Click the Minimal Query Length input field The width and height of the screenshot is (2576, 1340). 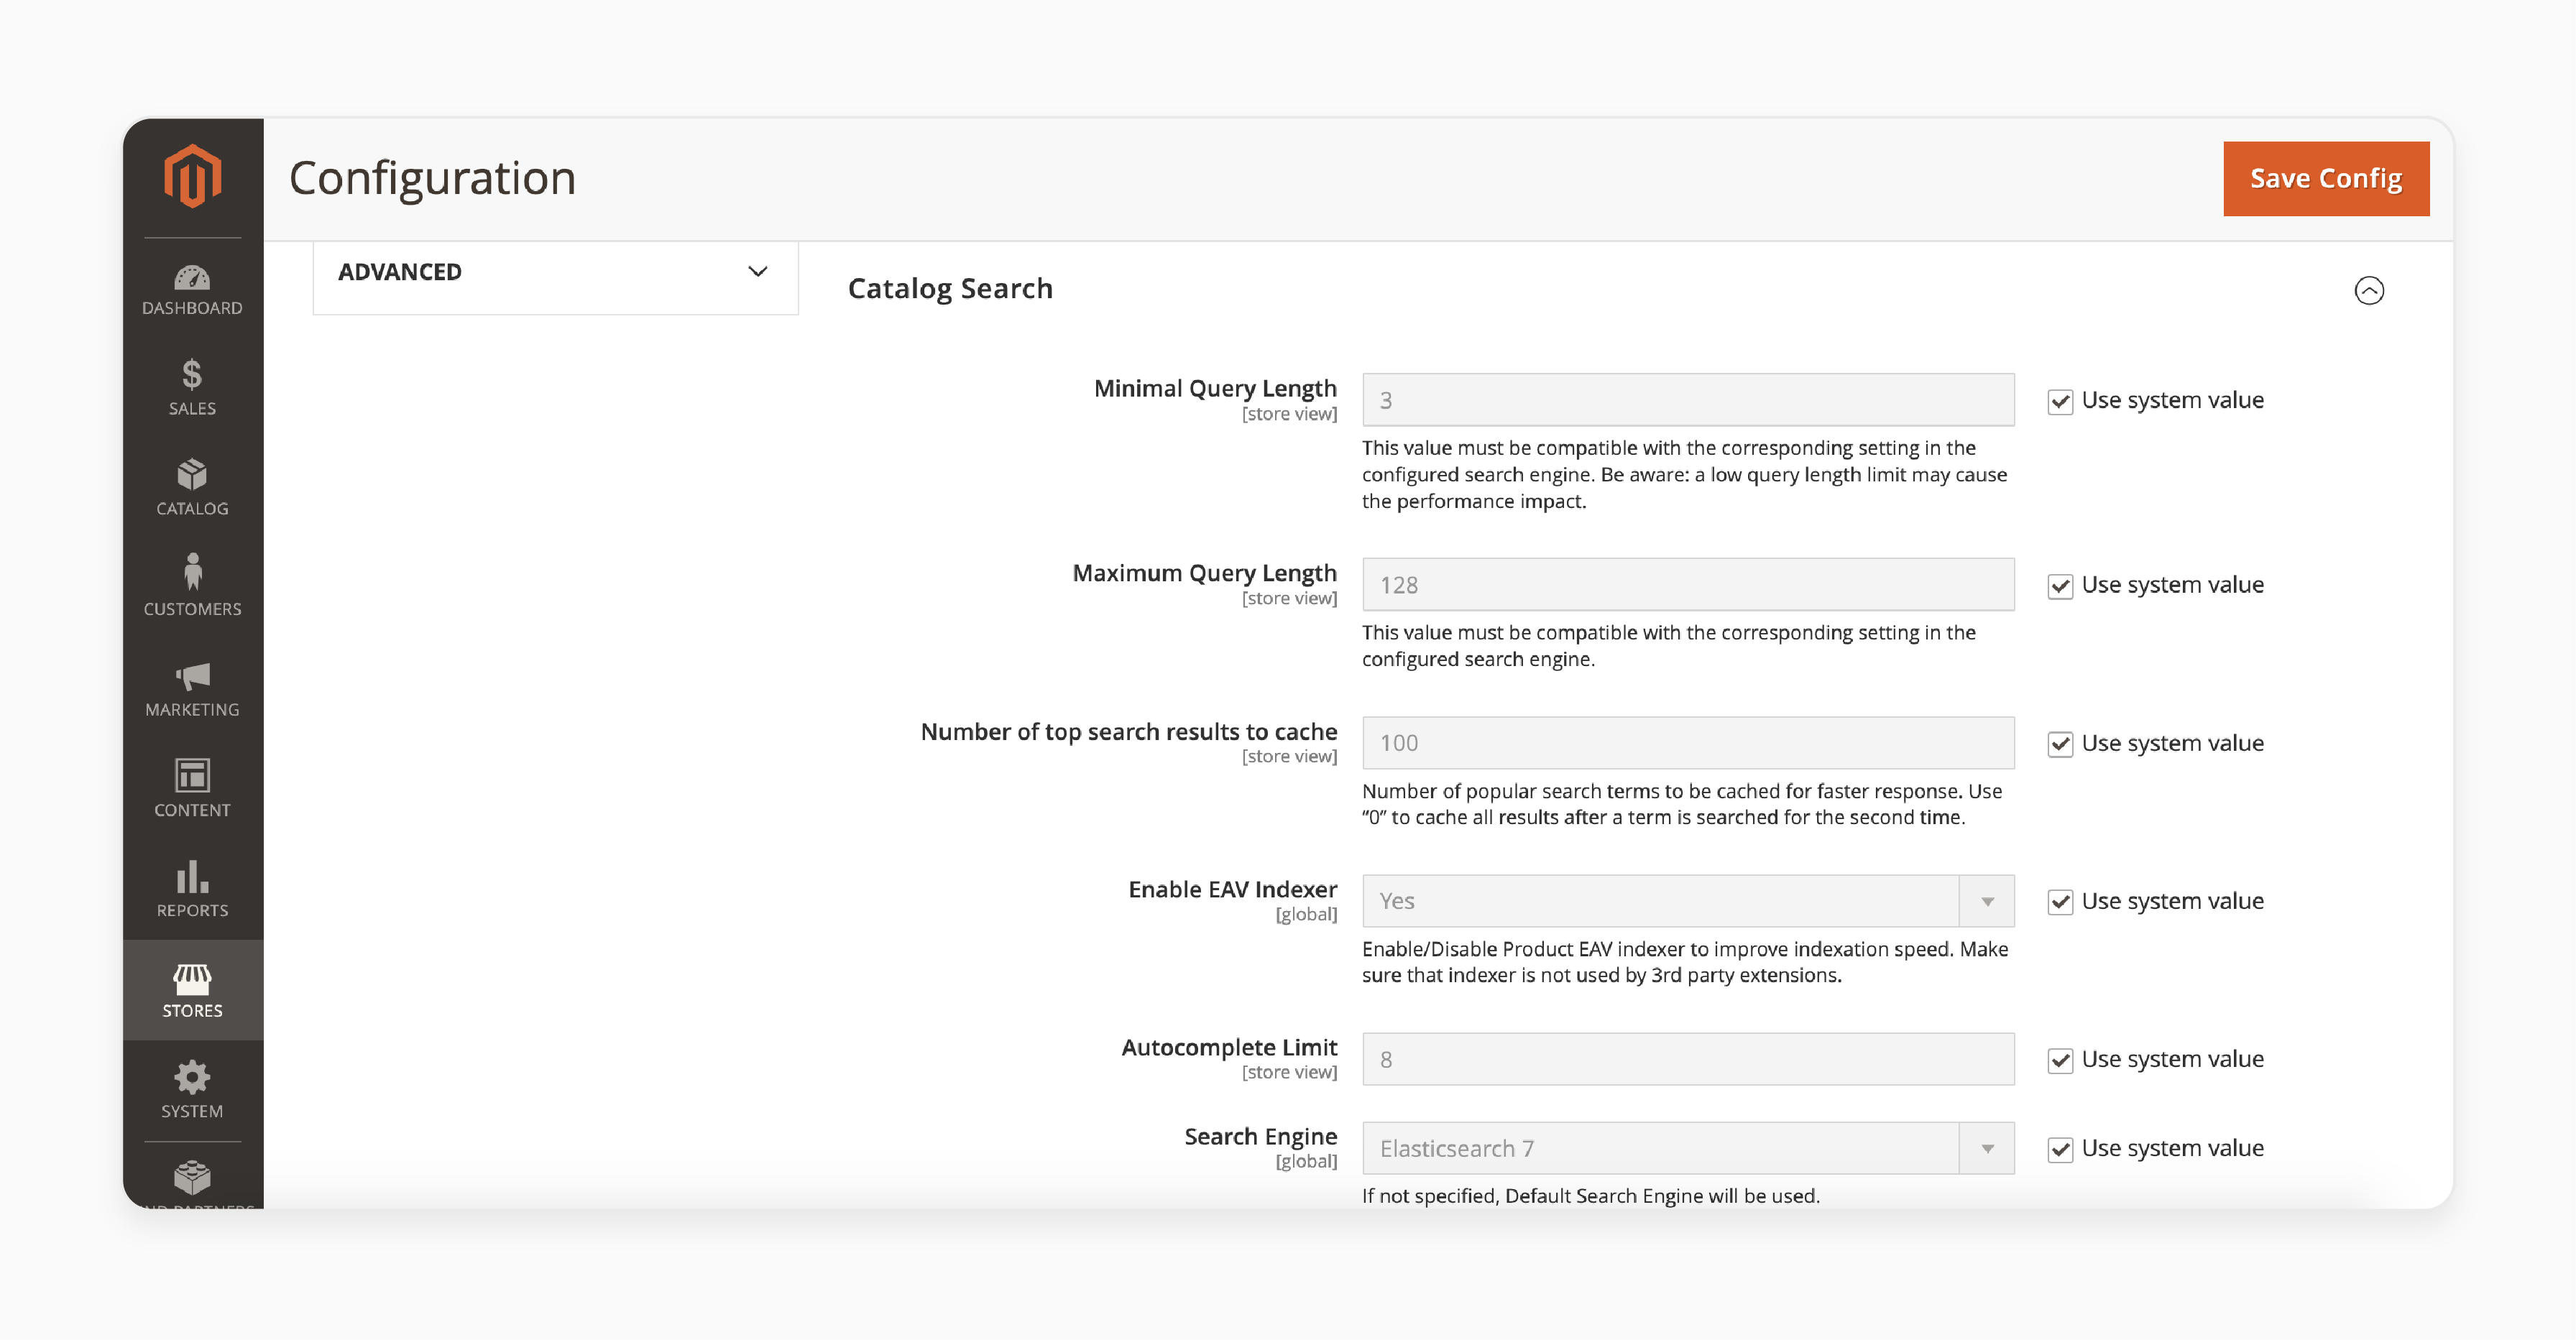pyautogui.click(x=1688, y=400)
